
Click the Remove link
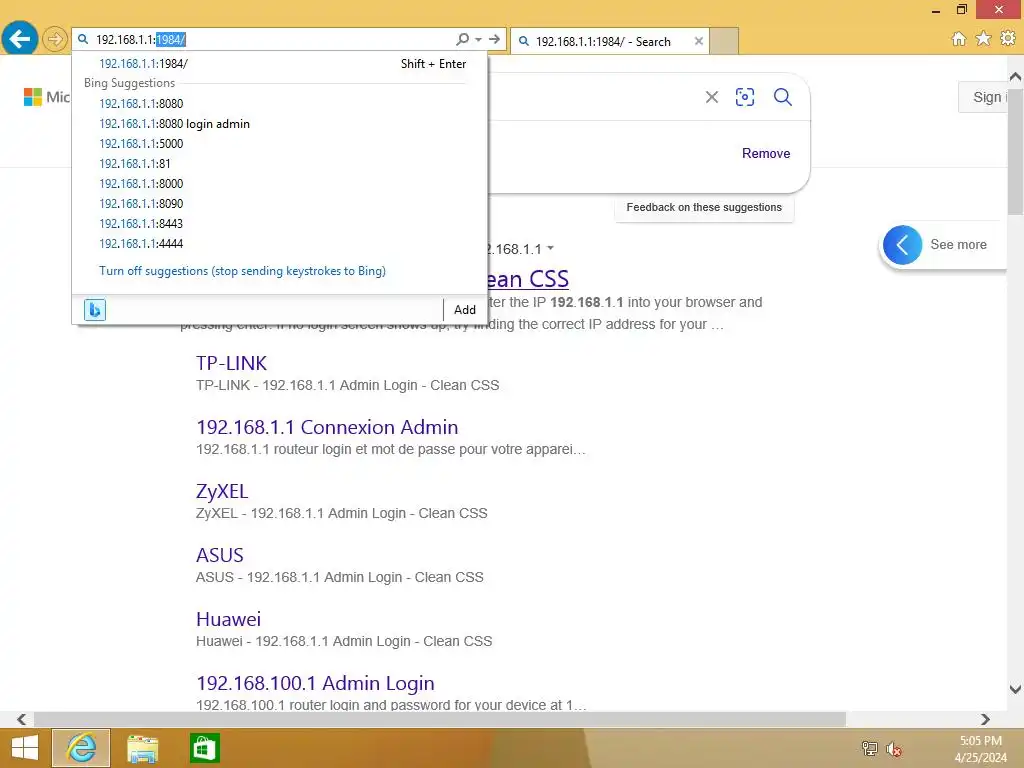(x=766, y=153)
